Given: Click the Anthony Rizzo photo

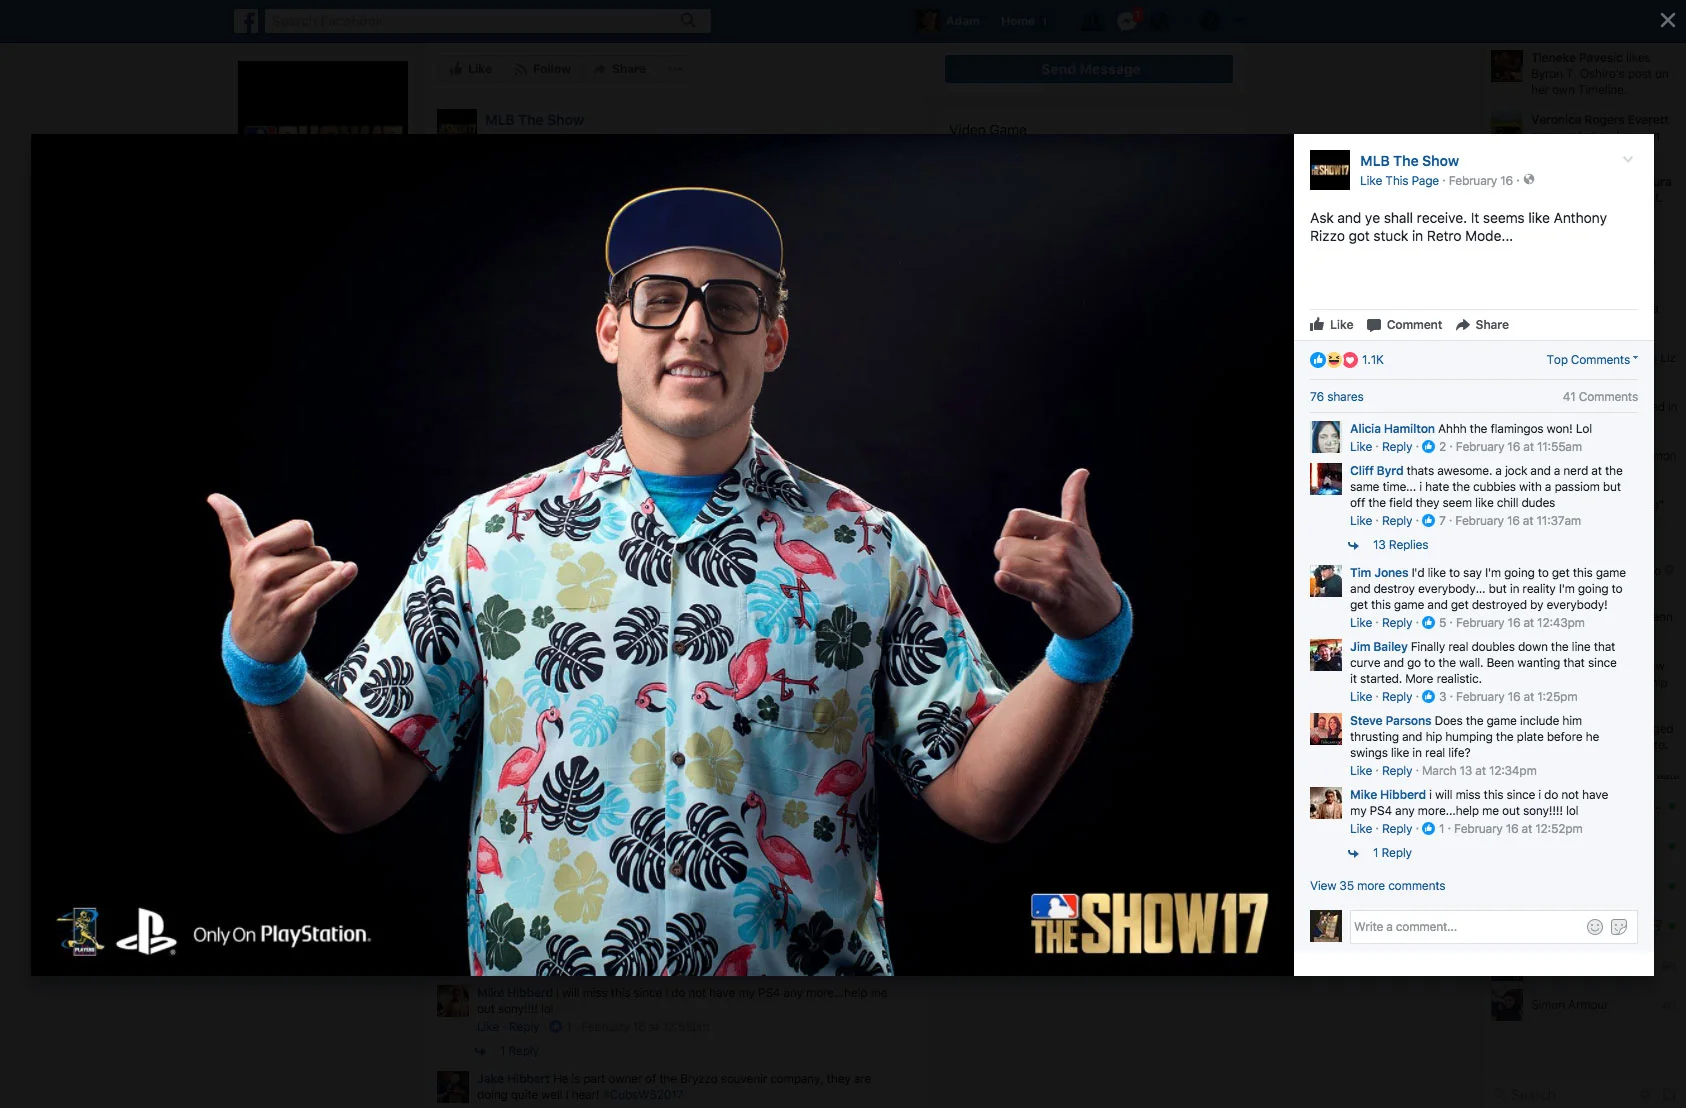Looking at the screenshot, I should tap(662, 555).
